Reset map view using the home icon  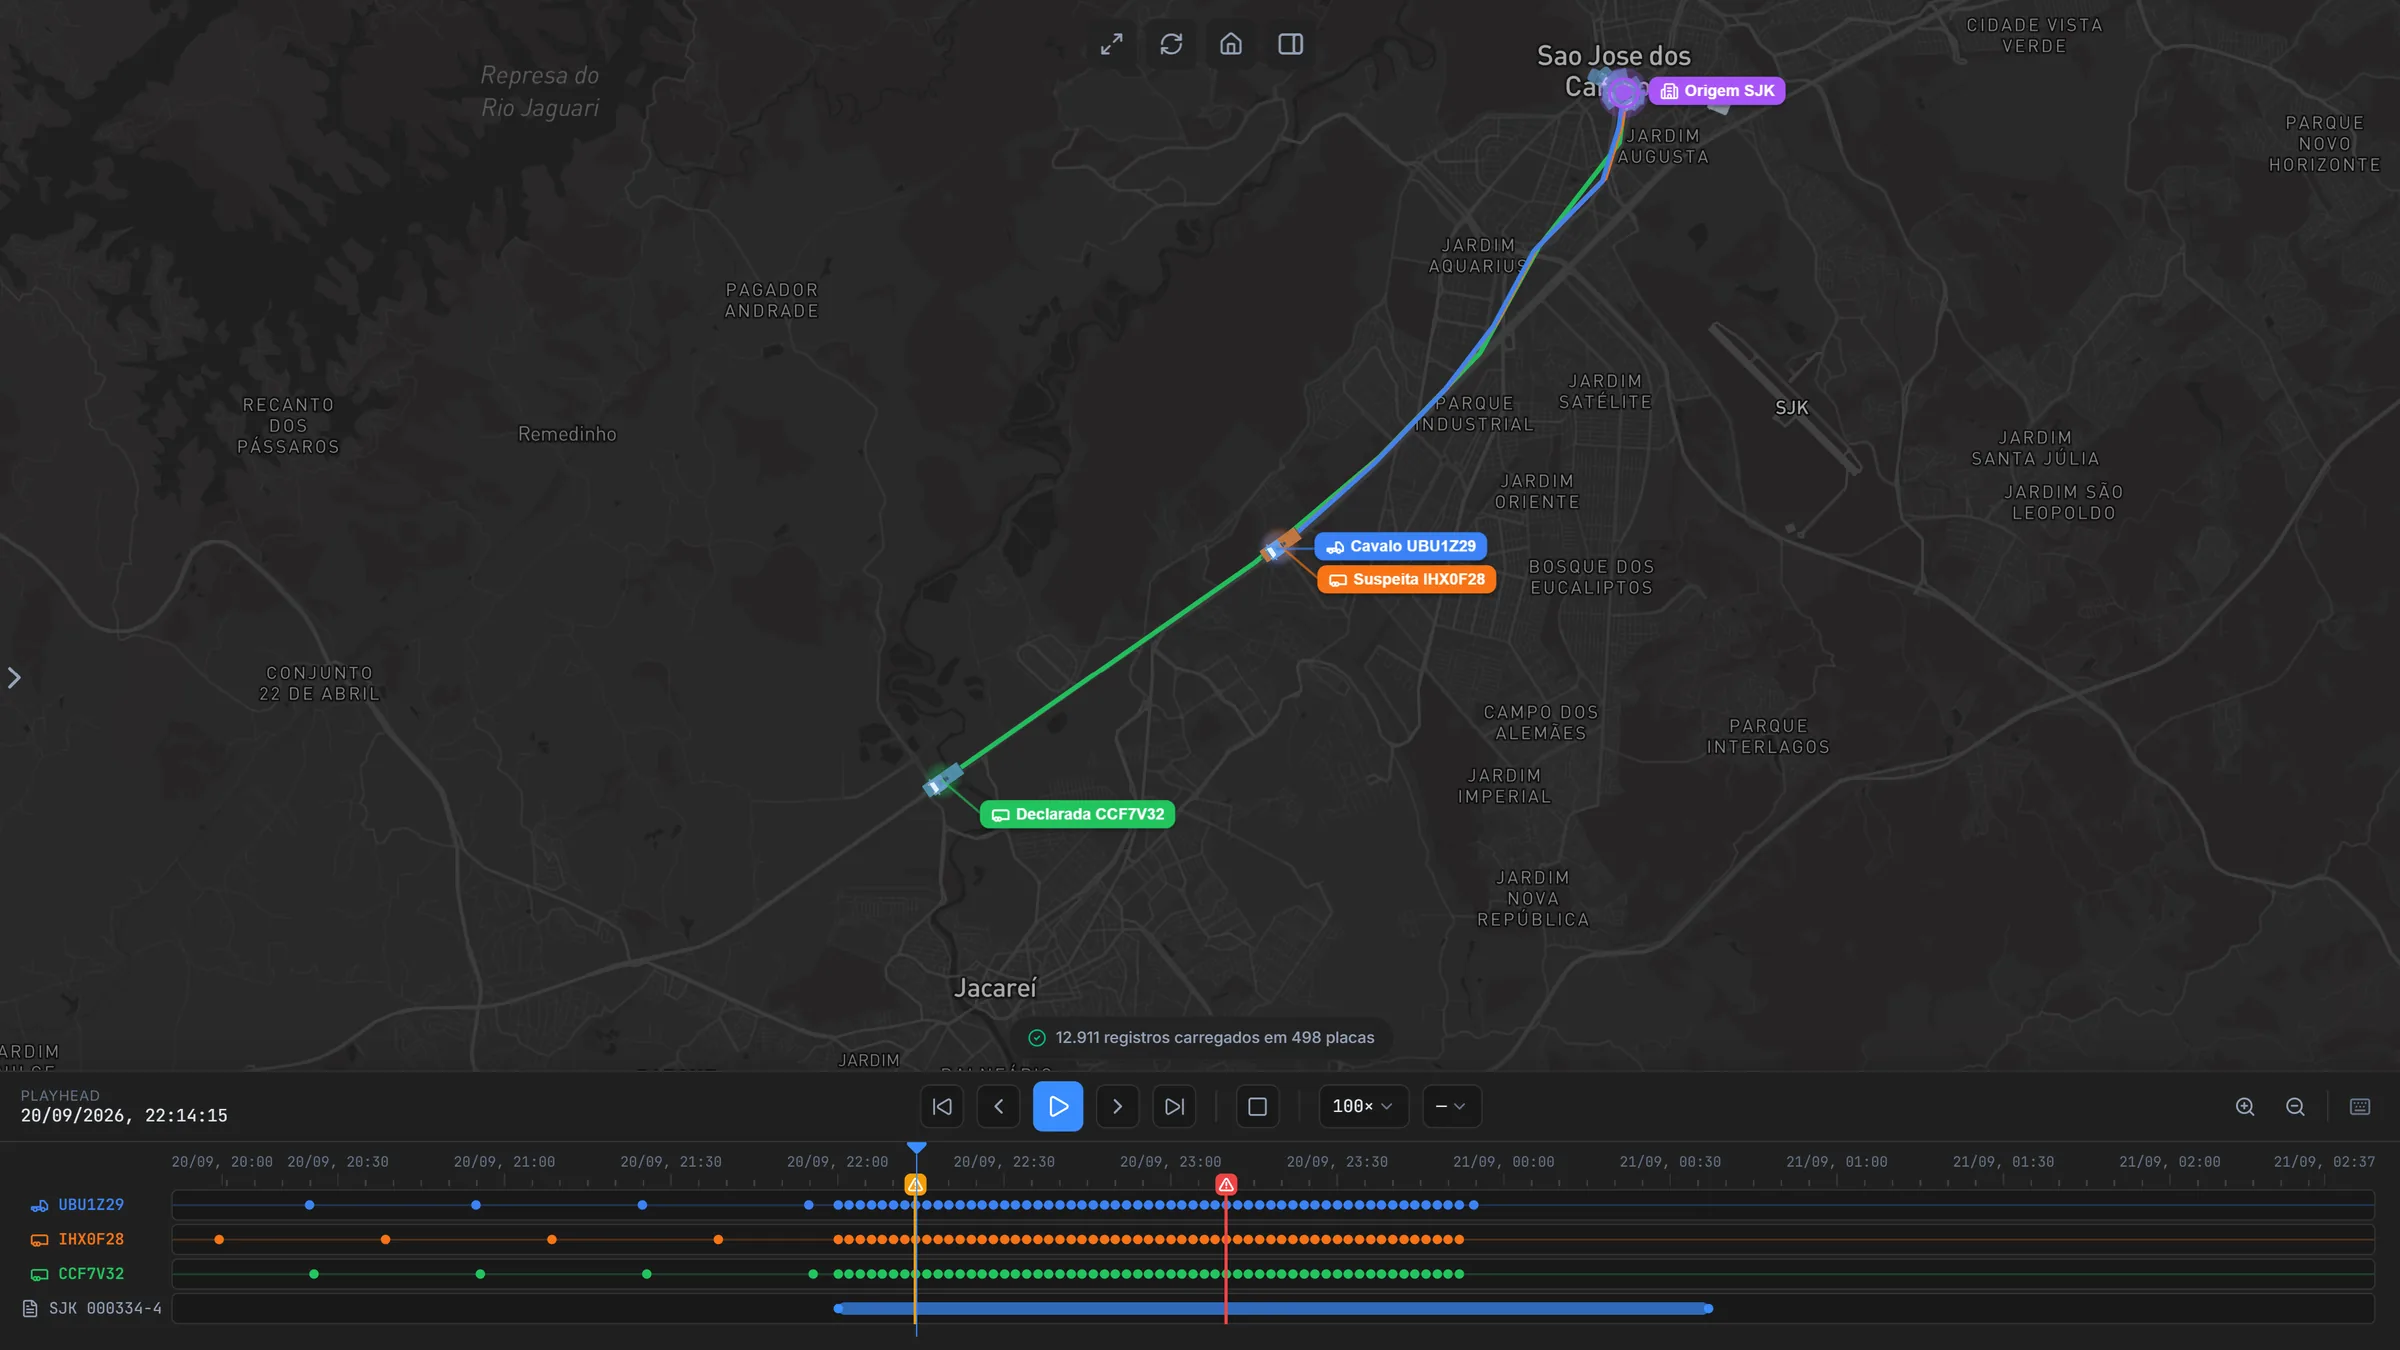(1231, 44)
